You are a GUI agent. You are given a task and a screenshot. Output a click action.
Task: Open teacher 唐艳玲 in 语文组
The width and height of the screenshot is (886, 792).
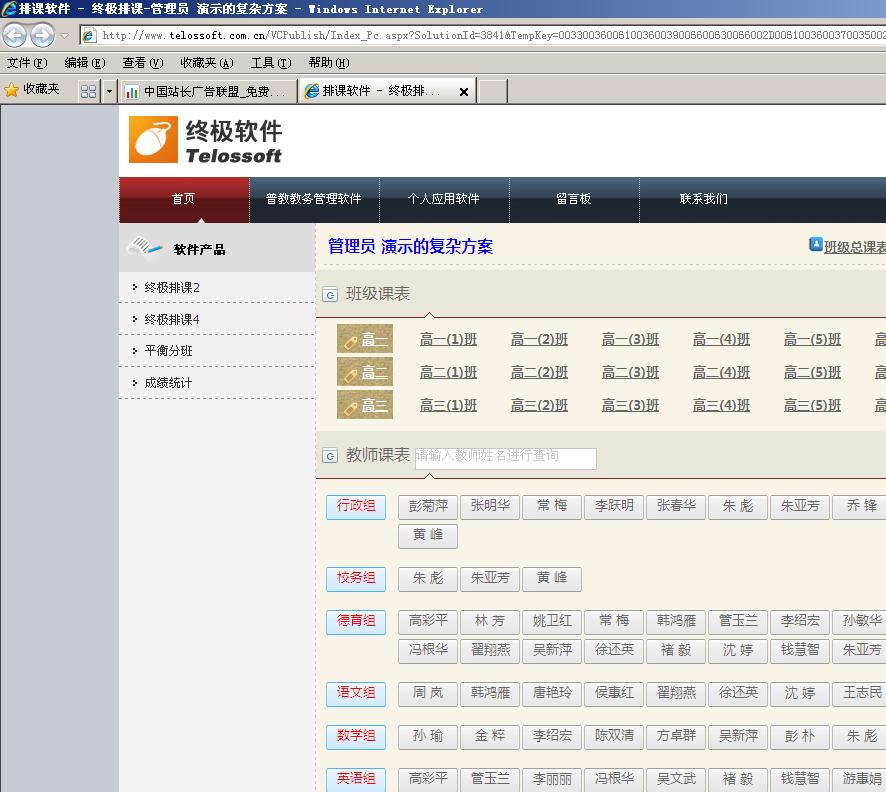552,694
